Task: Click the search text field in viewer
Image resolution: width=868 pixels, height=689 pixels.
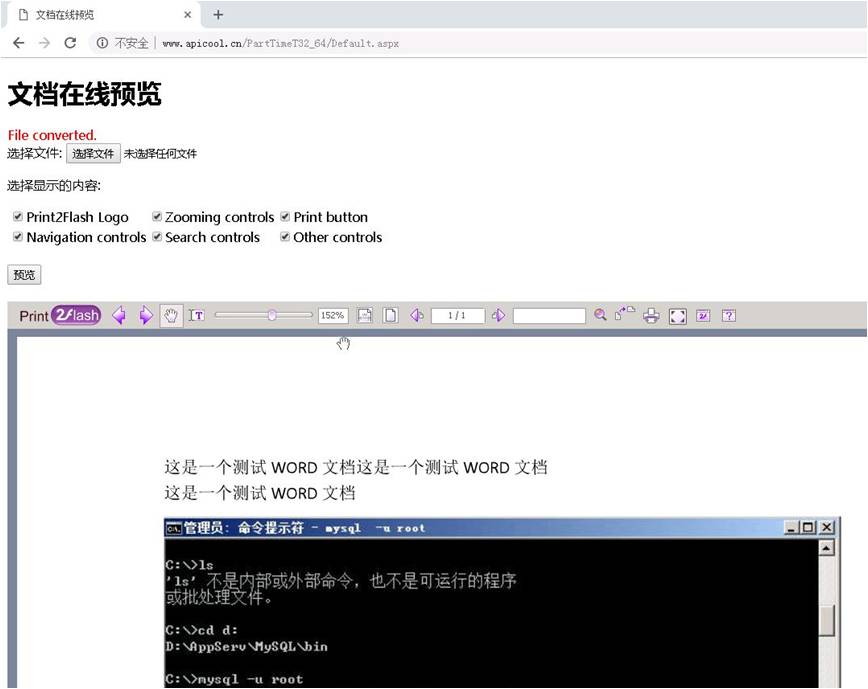Action: coord(549,315)
